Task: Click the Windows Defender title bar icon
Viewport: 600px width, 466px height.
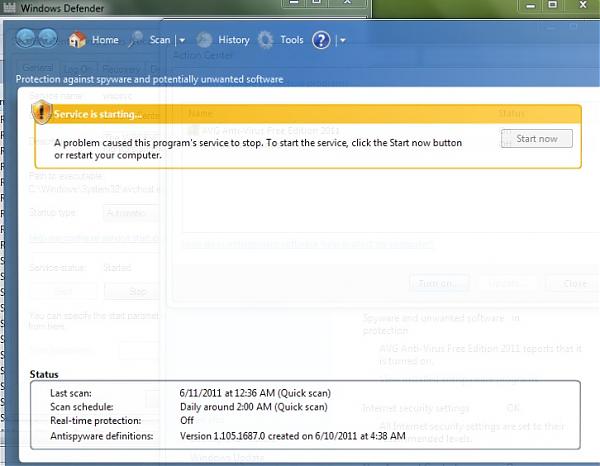Action: coord(9,7)
